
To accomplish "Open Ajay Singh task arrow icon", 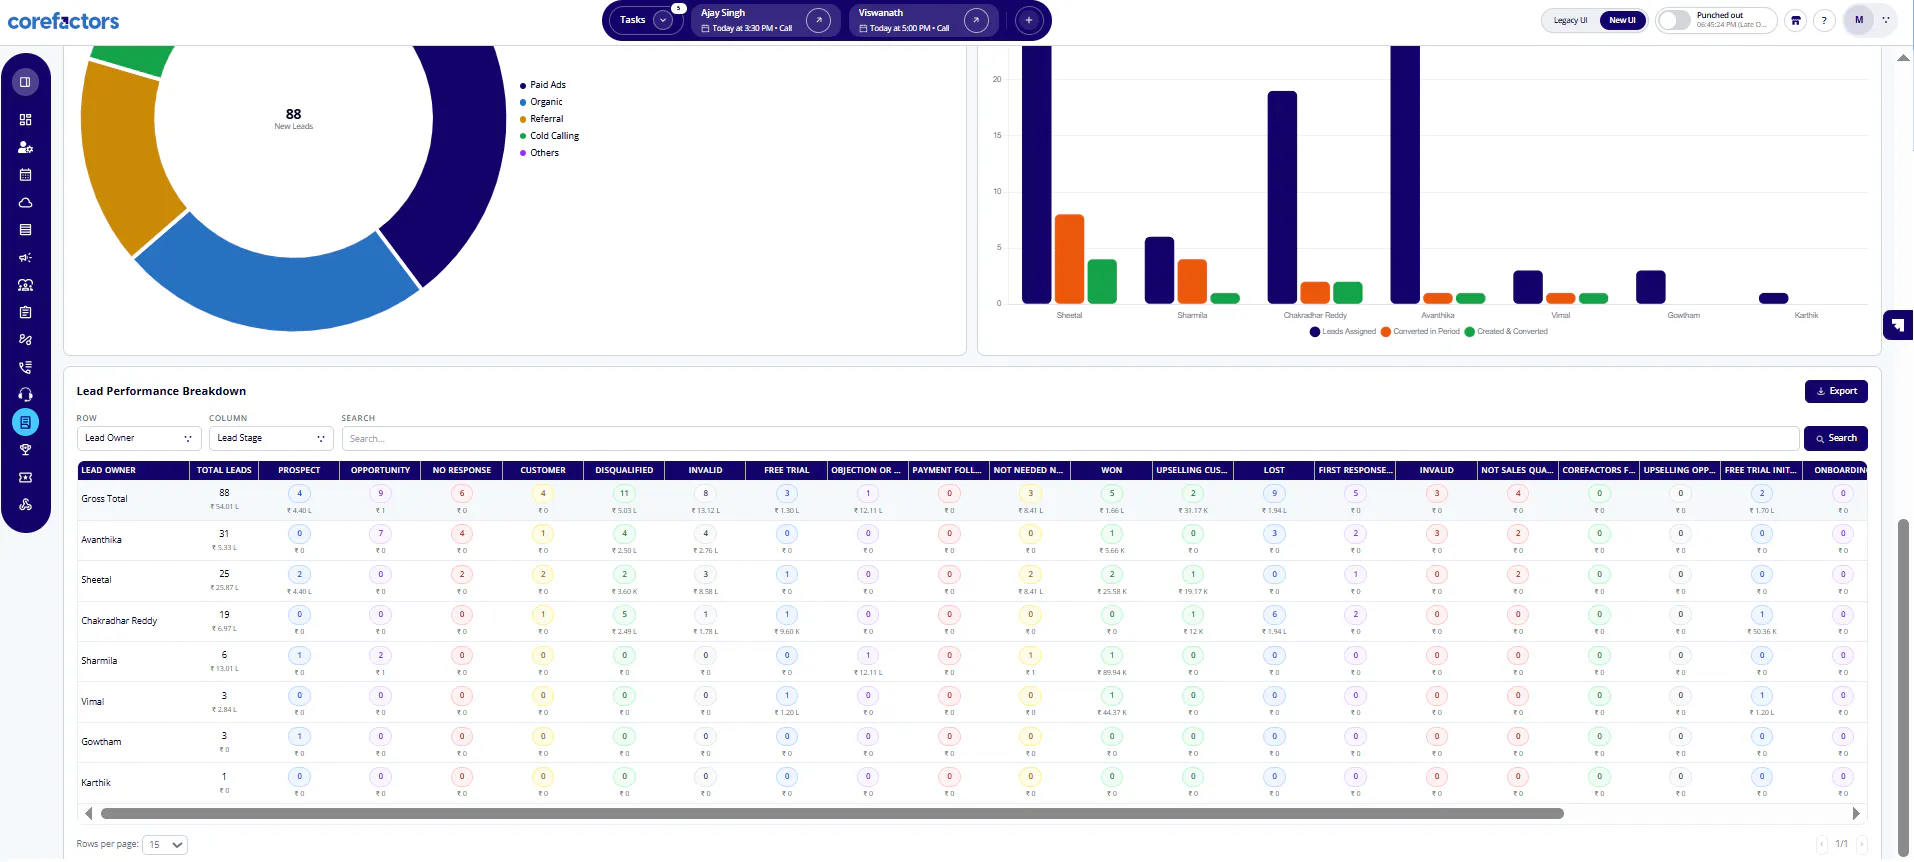I will click(818, 20).
